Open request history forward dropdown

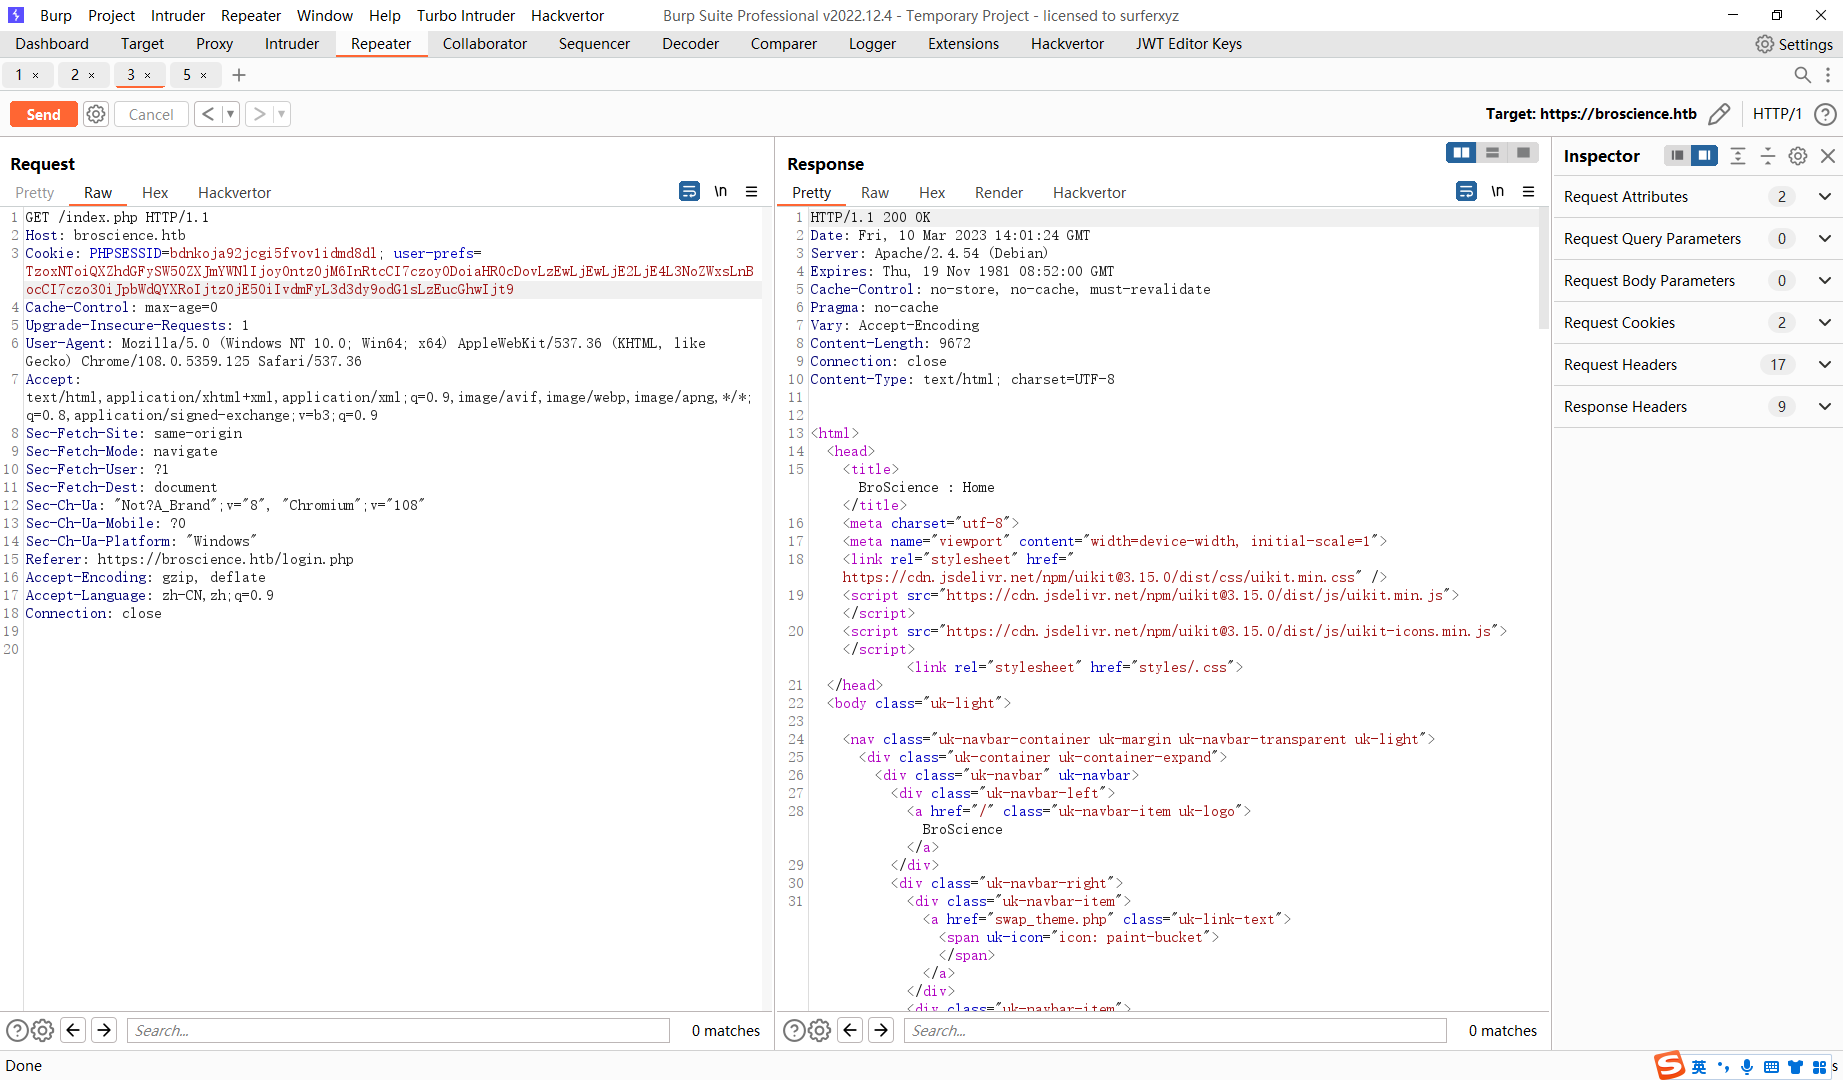[282, 114]
